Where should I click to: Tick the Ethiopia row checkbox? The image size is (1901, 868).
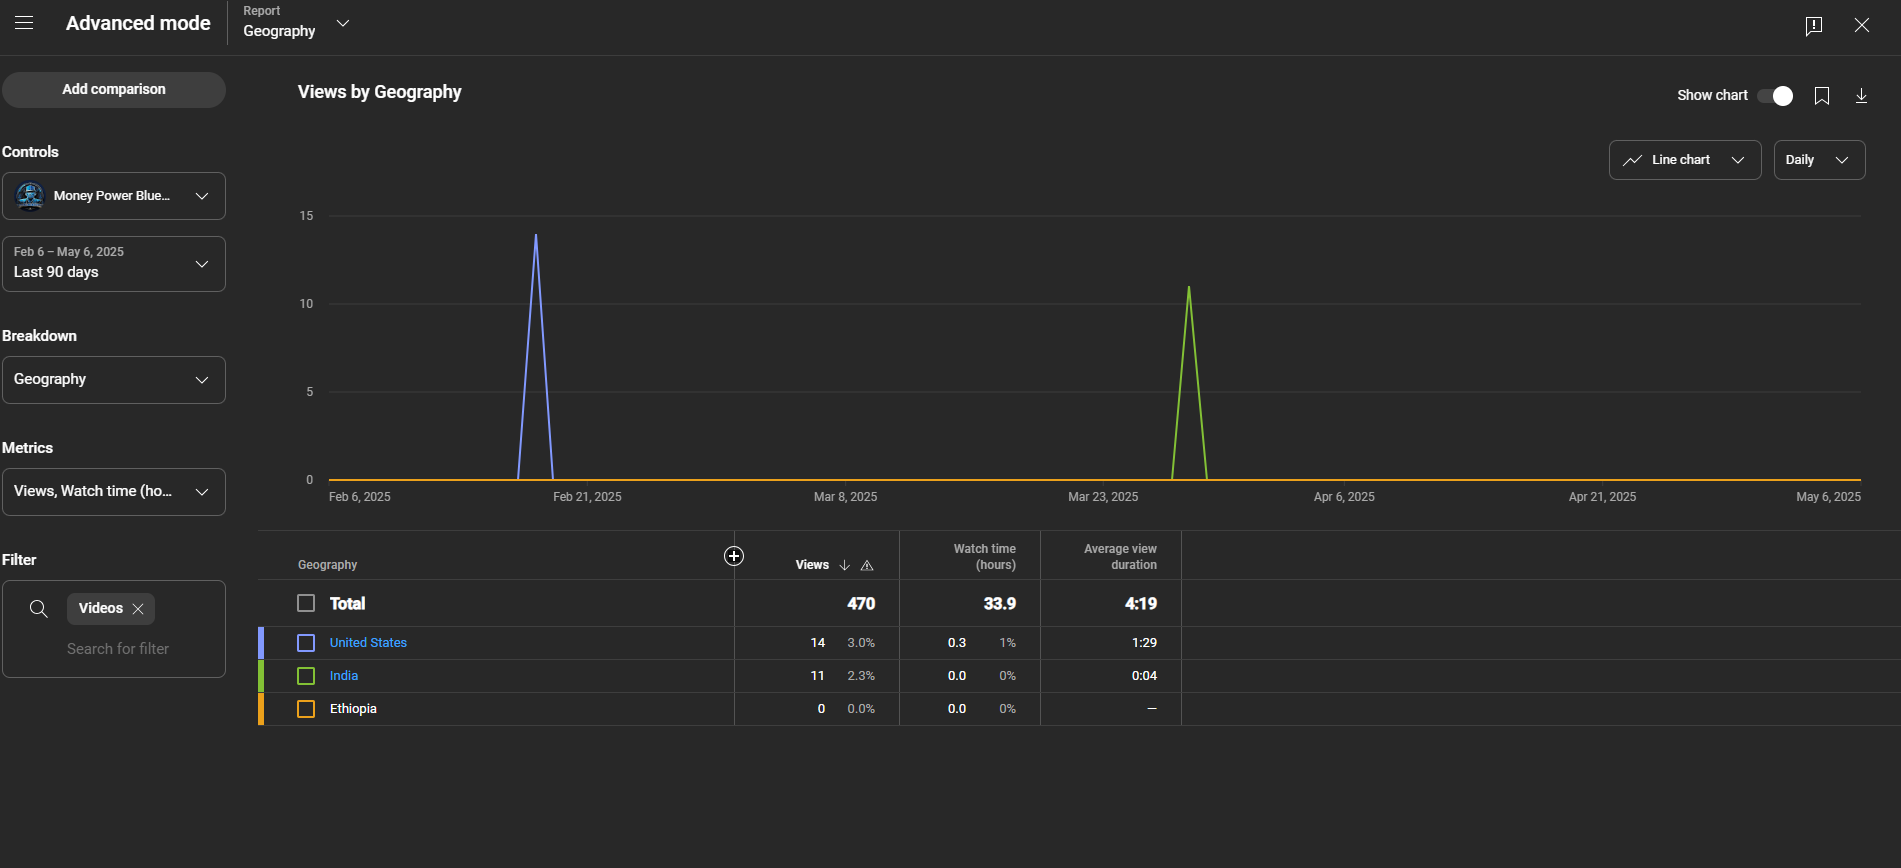(306, 709)
